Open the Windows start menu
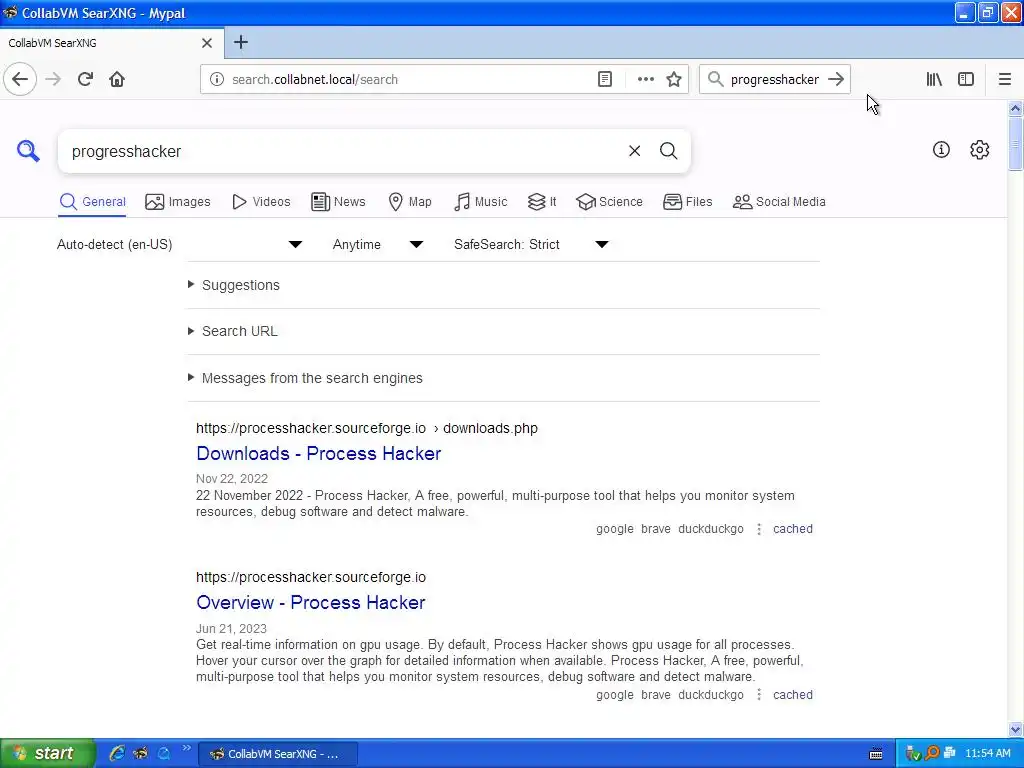 [x=48, y=754]
